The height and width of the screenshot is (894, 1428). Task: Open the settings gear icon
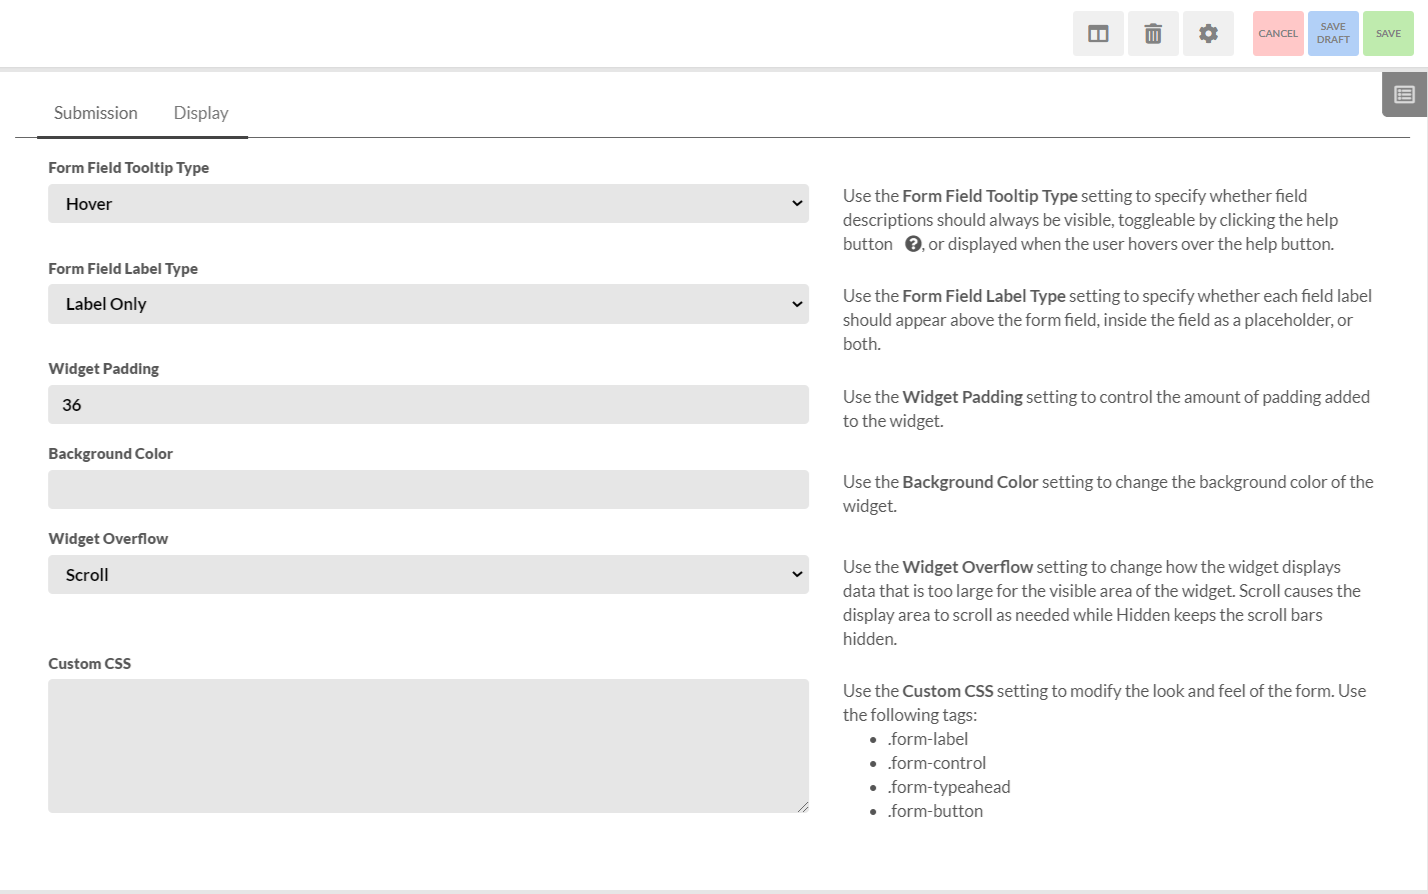[x=1208, y=33]
